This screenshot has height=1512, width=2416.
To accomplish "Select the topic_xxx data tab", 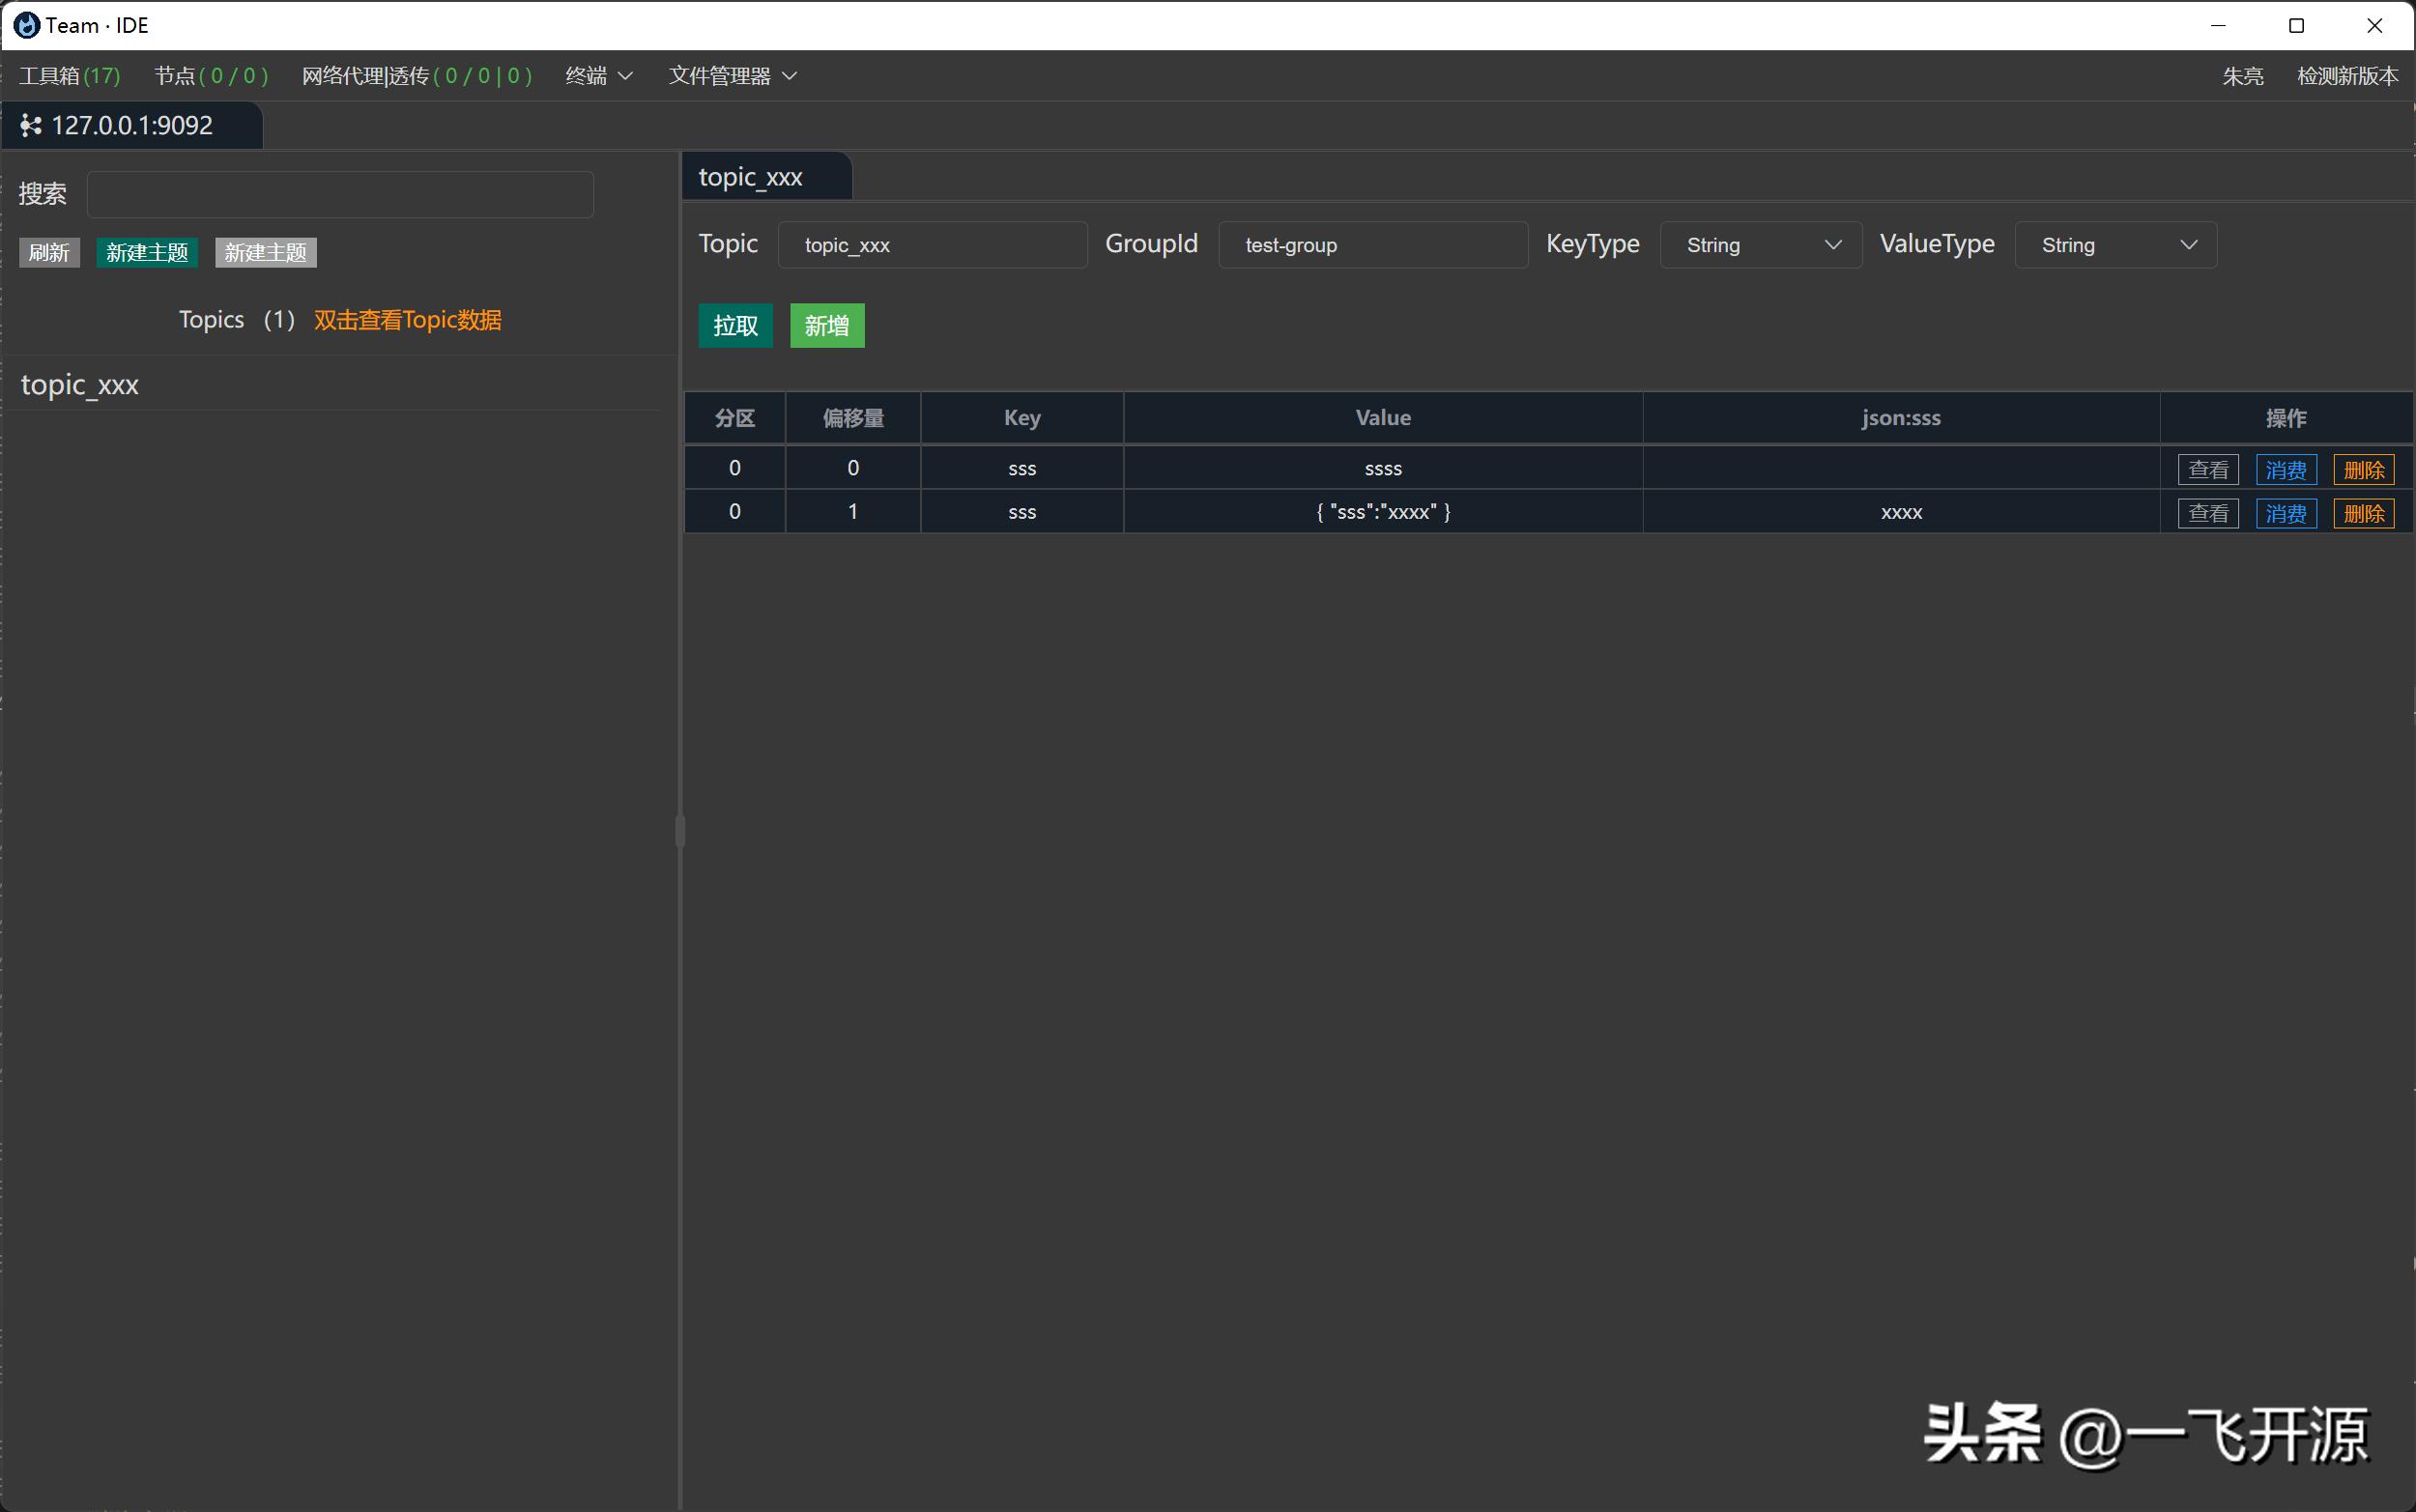I will [751, 178].
